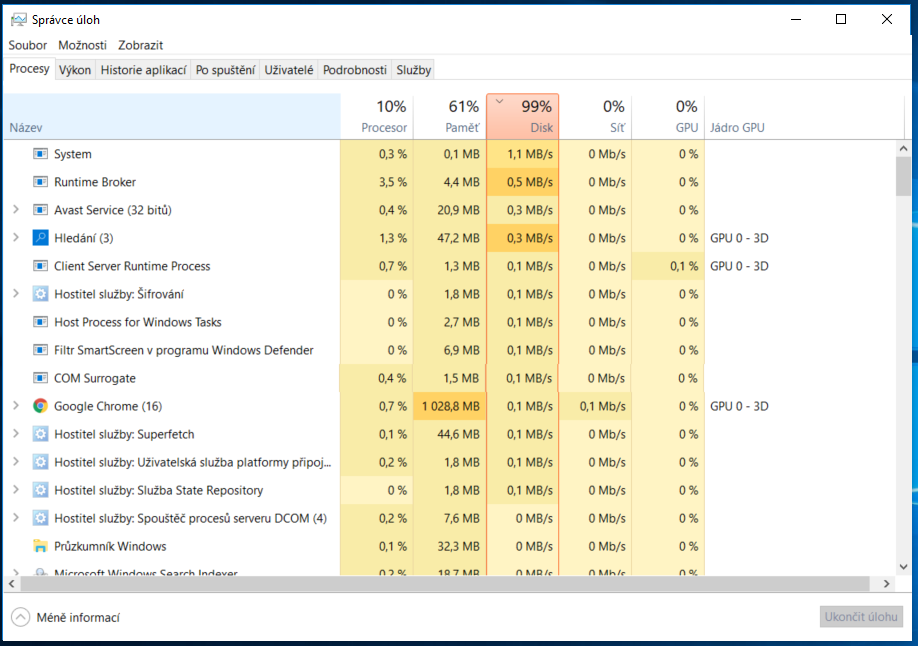This screenshot has width=918, height=646.
Task: Click the System process icon
Action: click(x=40, y=154)
